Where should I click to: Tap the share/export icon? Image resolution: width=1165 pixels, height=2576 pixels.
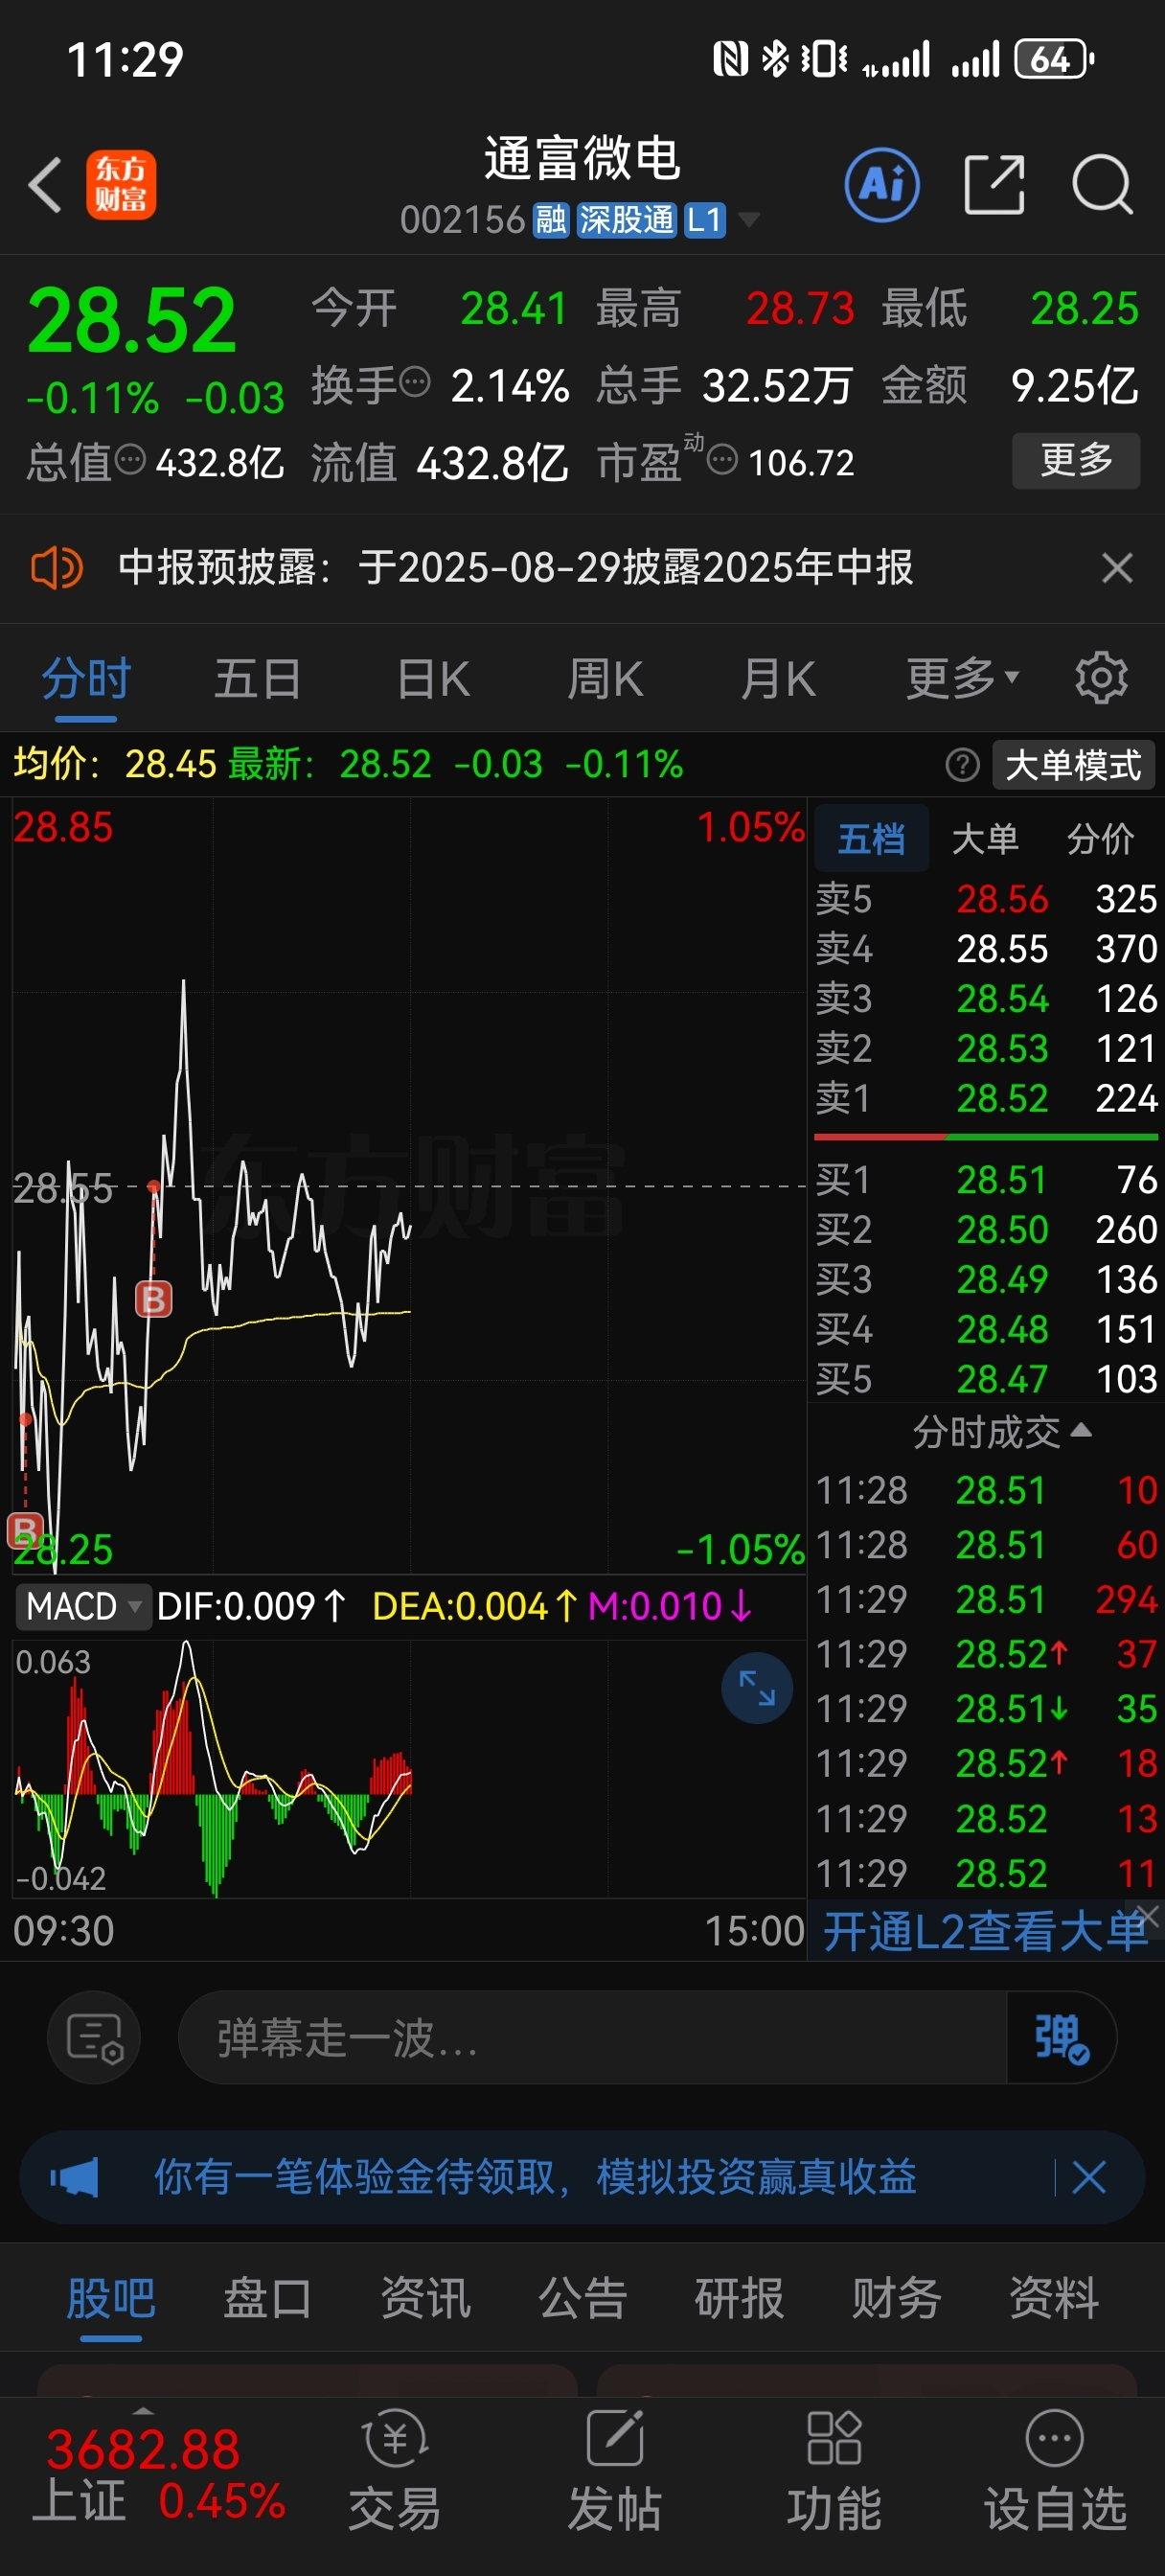[995, 185]
